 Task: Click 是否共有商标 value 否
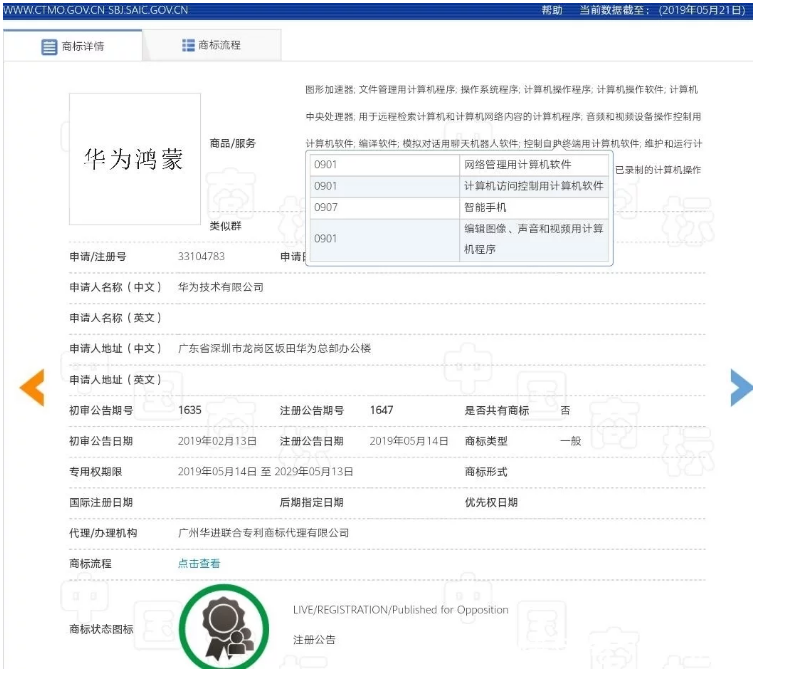click(x=566, y=410)
